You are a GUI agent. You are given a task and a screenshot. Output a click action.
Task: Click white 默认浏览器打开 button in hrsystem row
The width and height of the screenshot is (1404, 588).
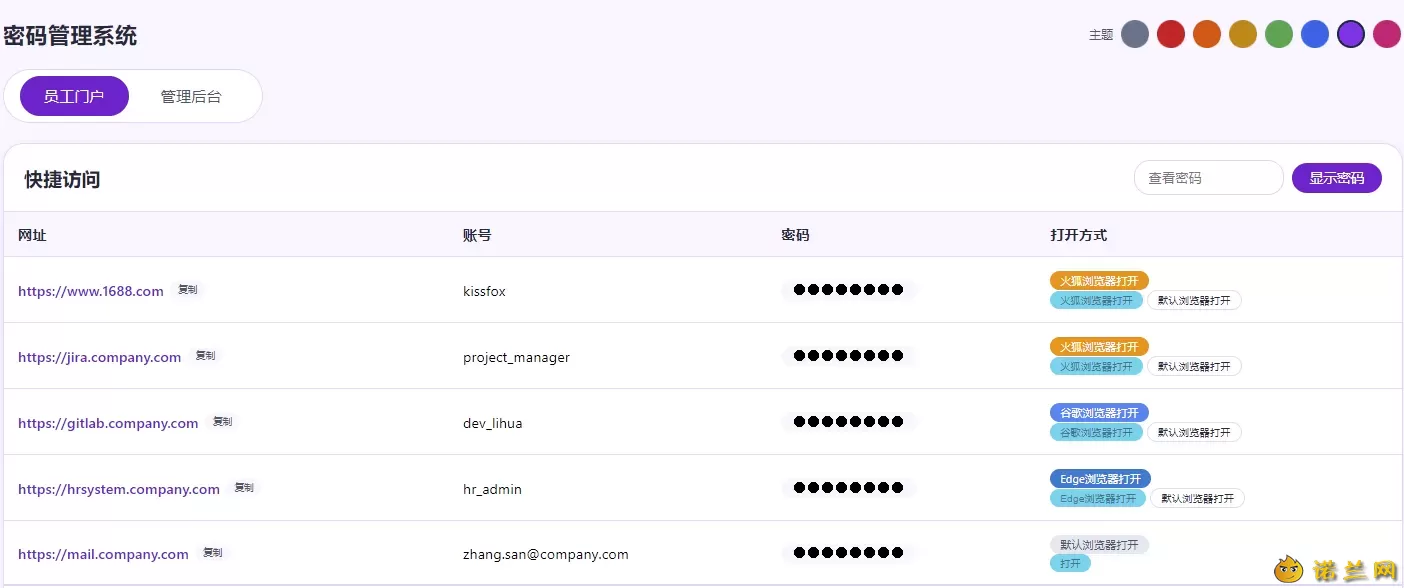point(1197,498)
